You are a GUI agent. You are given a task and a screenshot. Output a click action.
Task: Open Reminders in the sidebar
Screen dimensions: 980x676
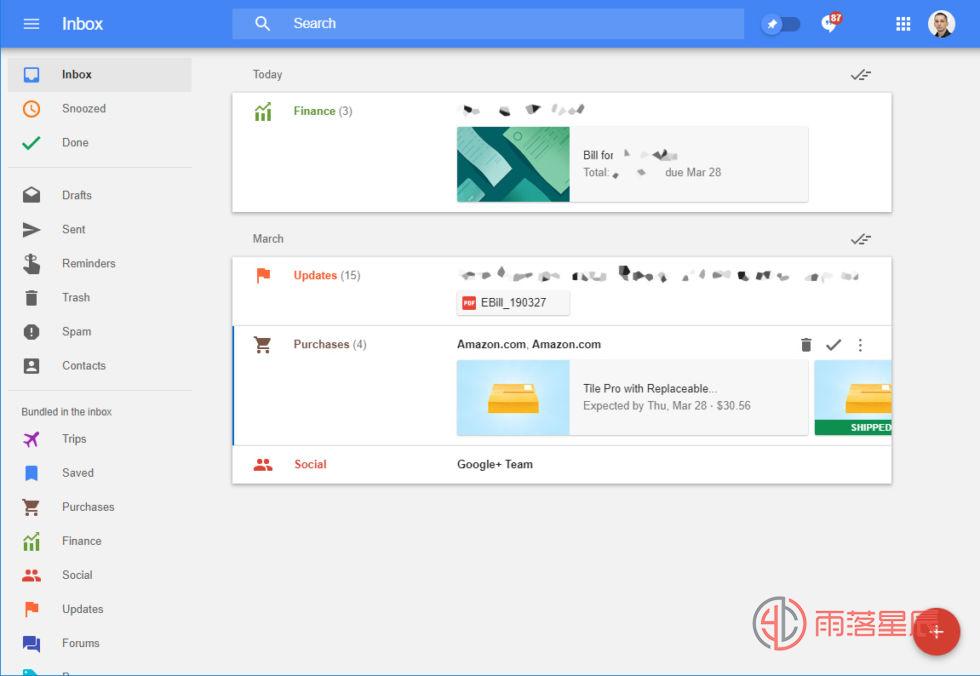[x=100, y=264]
